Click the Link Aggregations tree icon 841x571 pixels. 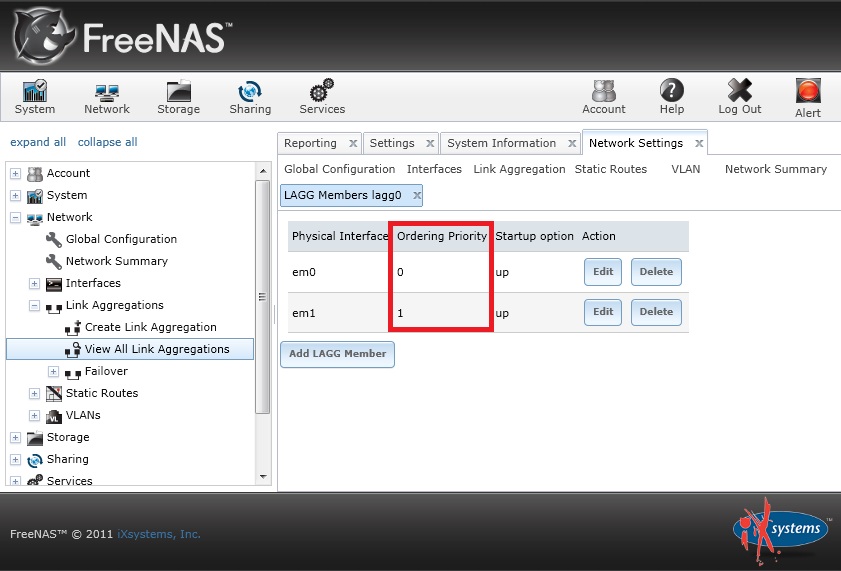coord(54,307)
